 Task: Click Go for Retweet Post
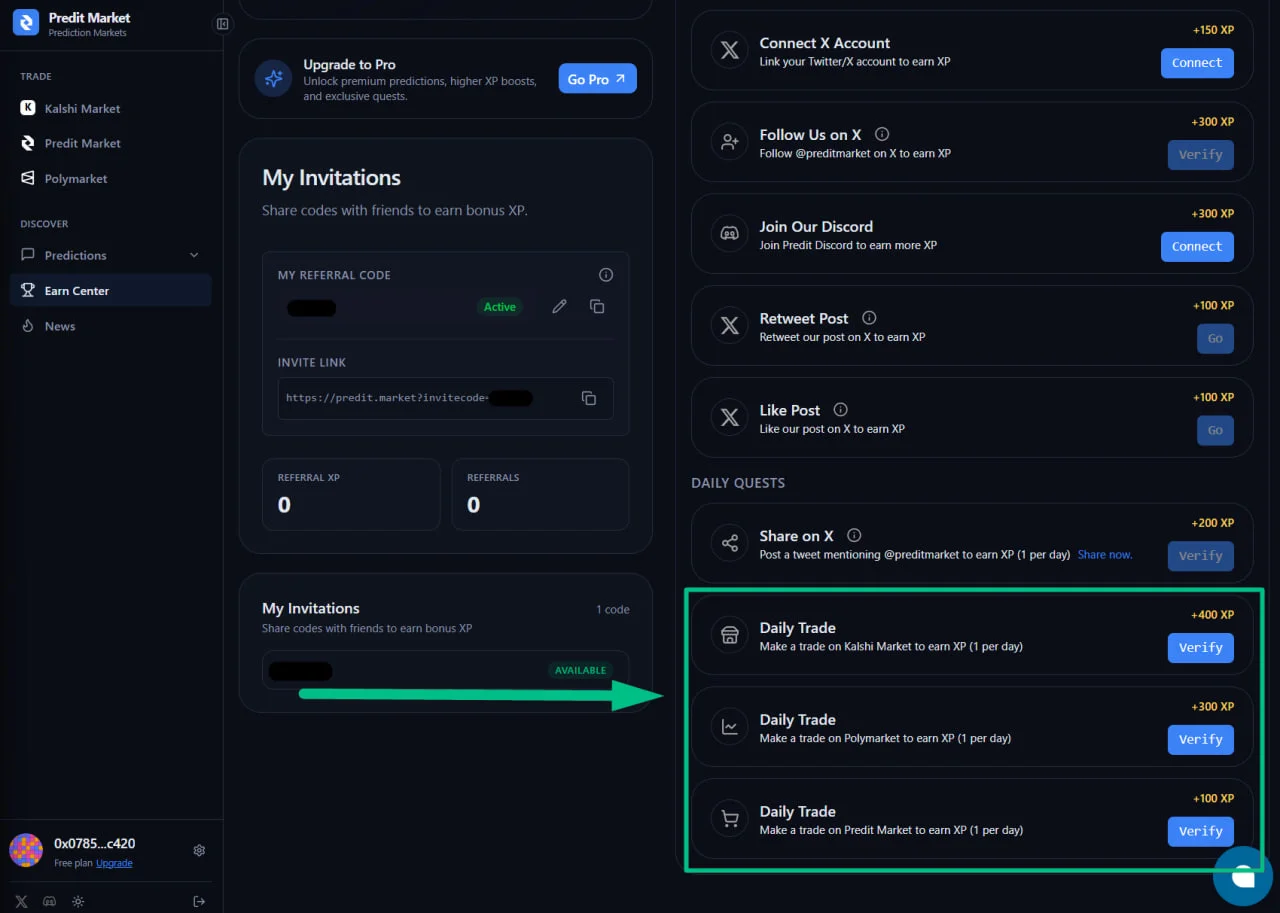[x=1215, y=338]
